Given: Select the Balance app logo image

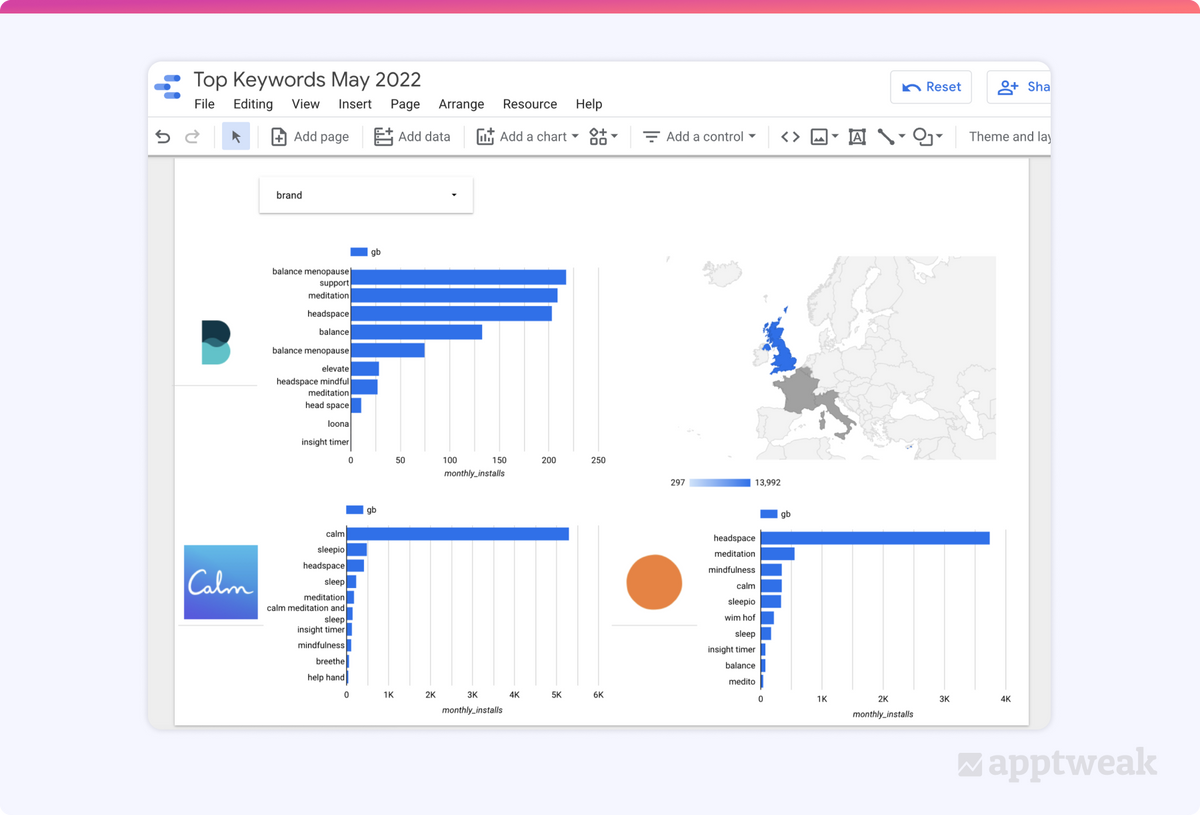Looking at the screenshot, I should (x=216, y=342).
